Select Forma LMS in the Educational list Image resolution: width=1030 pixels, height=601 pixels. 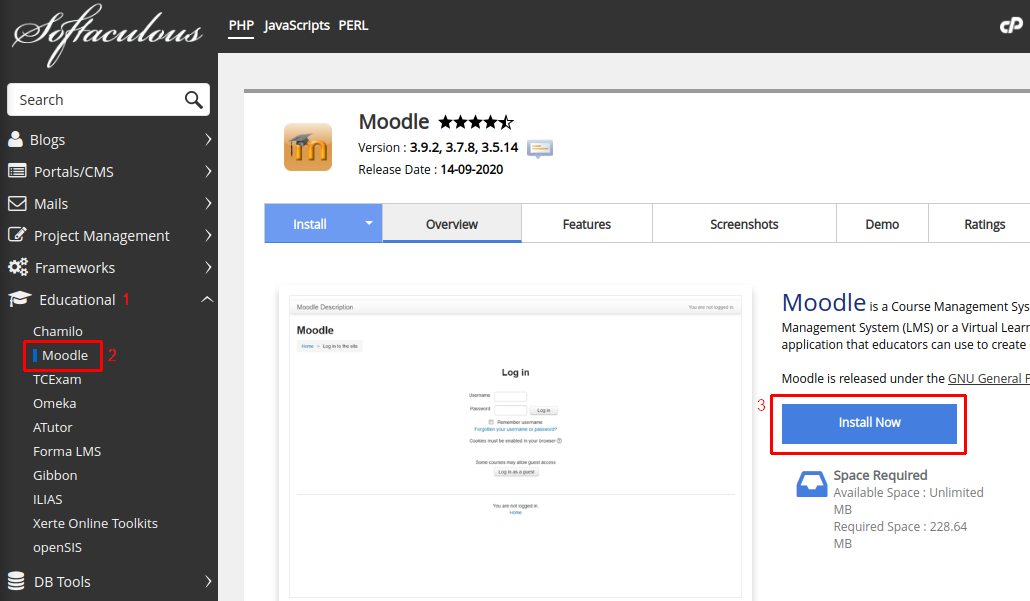pyautogui.click(x=67, y=451)
